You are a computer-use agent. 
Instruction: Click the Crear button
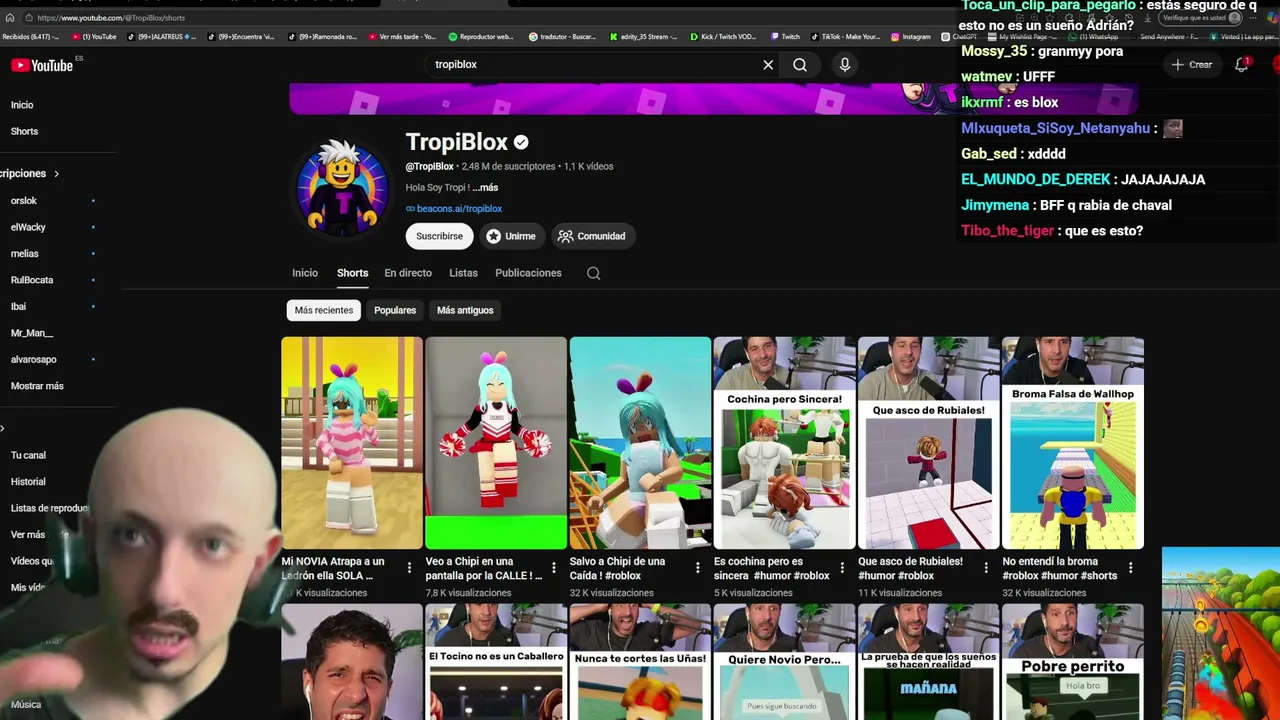[1192, 65]
